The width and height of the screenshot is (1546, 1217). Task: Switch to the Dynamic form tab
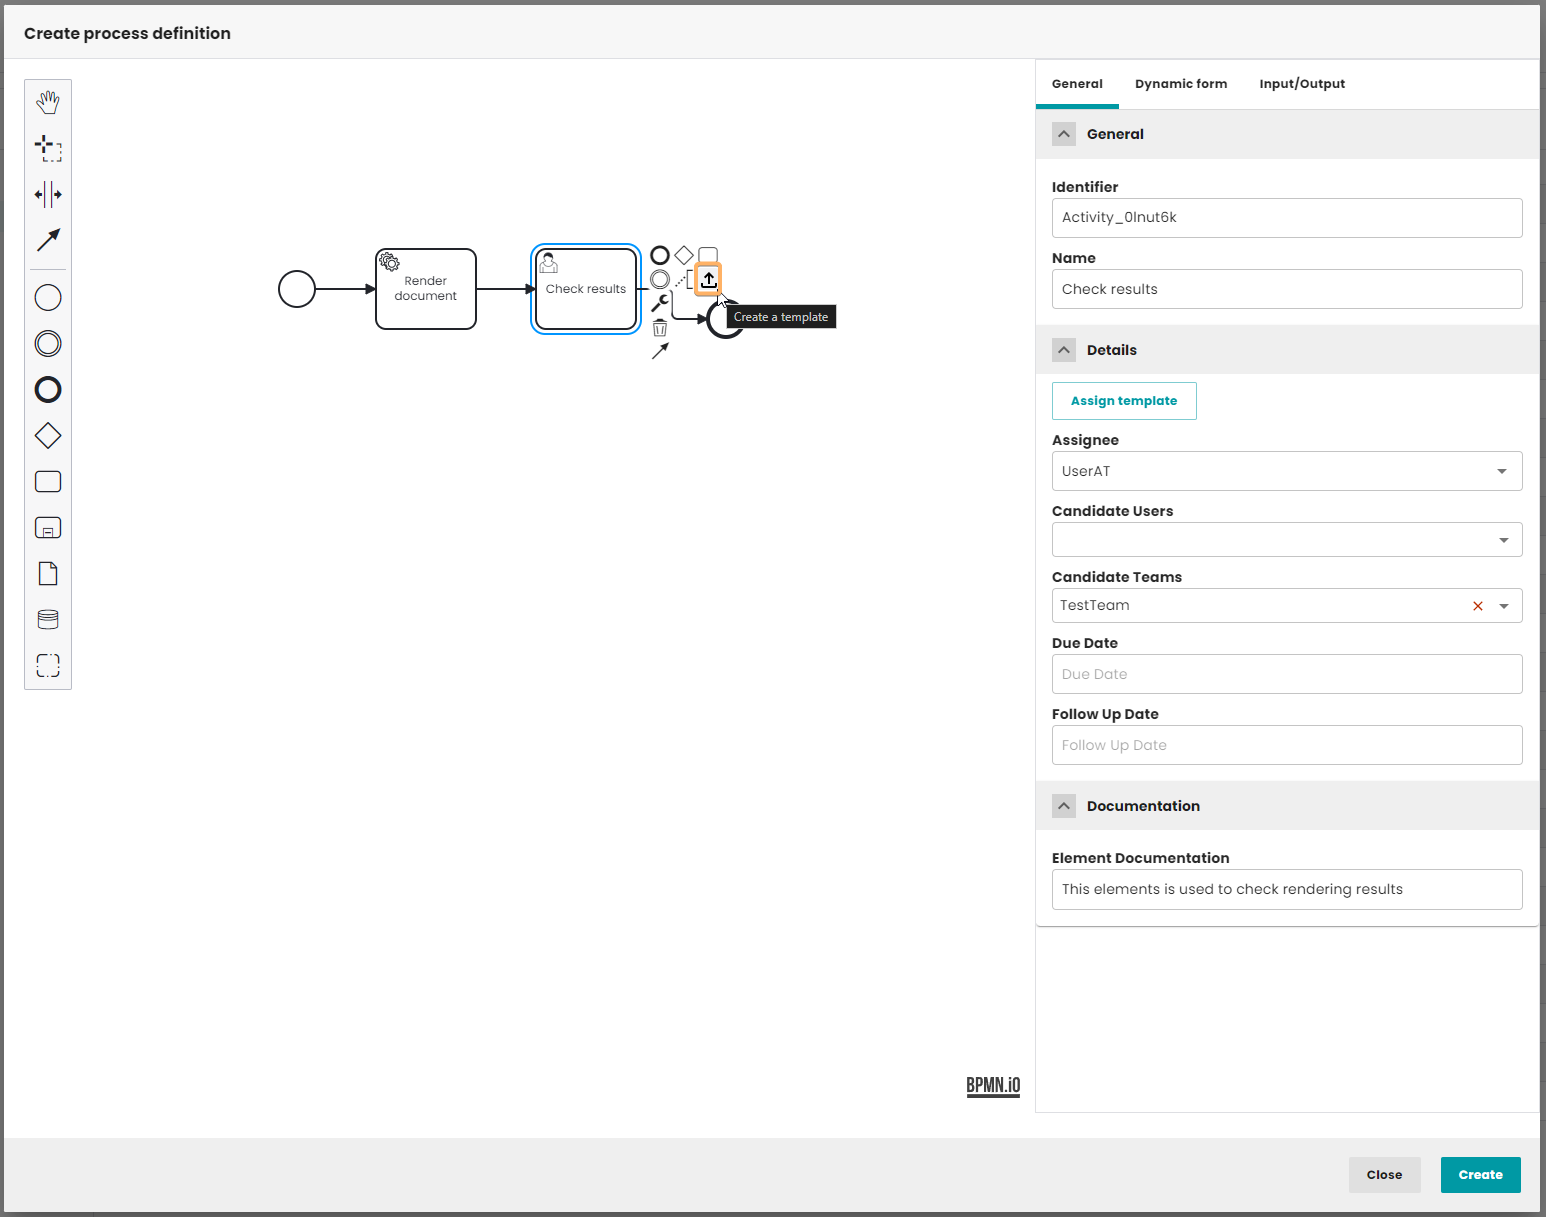pyautogui.click(x=1180, y=84)
